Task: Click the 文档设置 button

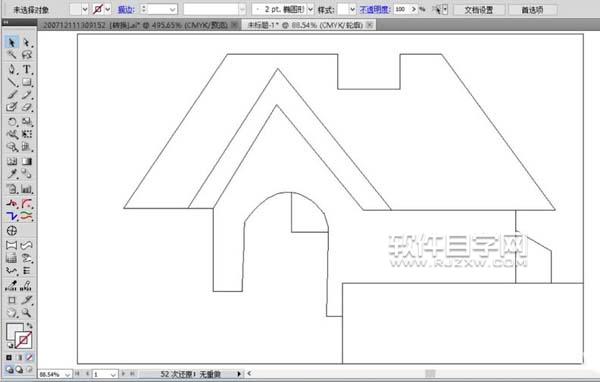Action: pos(479,10)
